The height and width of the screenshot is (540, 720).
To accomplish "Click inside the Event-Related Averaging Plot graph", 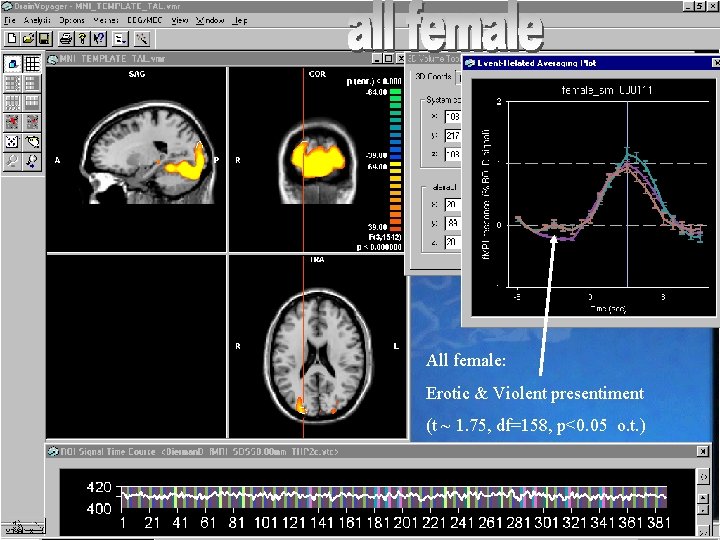I will (x=593, y=197).
